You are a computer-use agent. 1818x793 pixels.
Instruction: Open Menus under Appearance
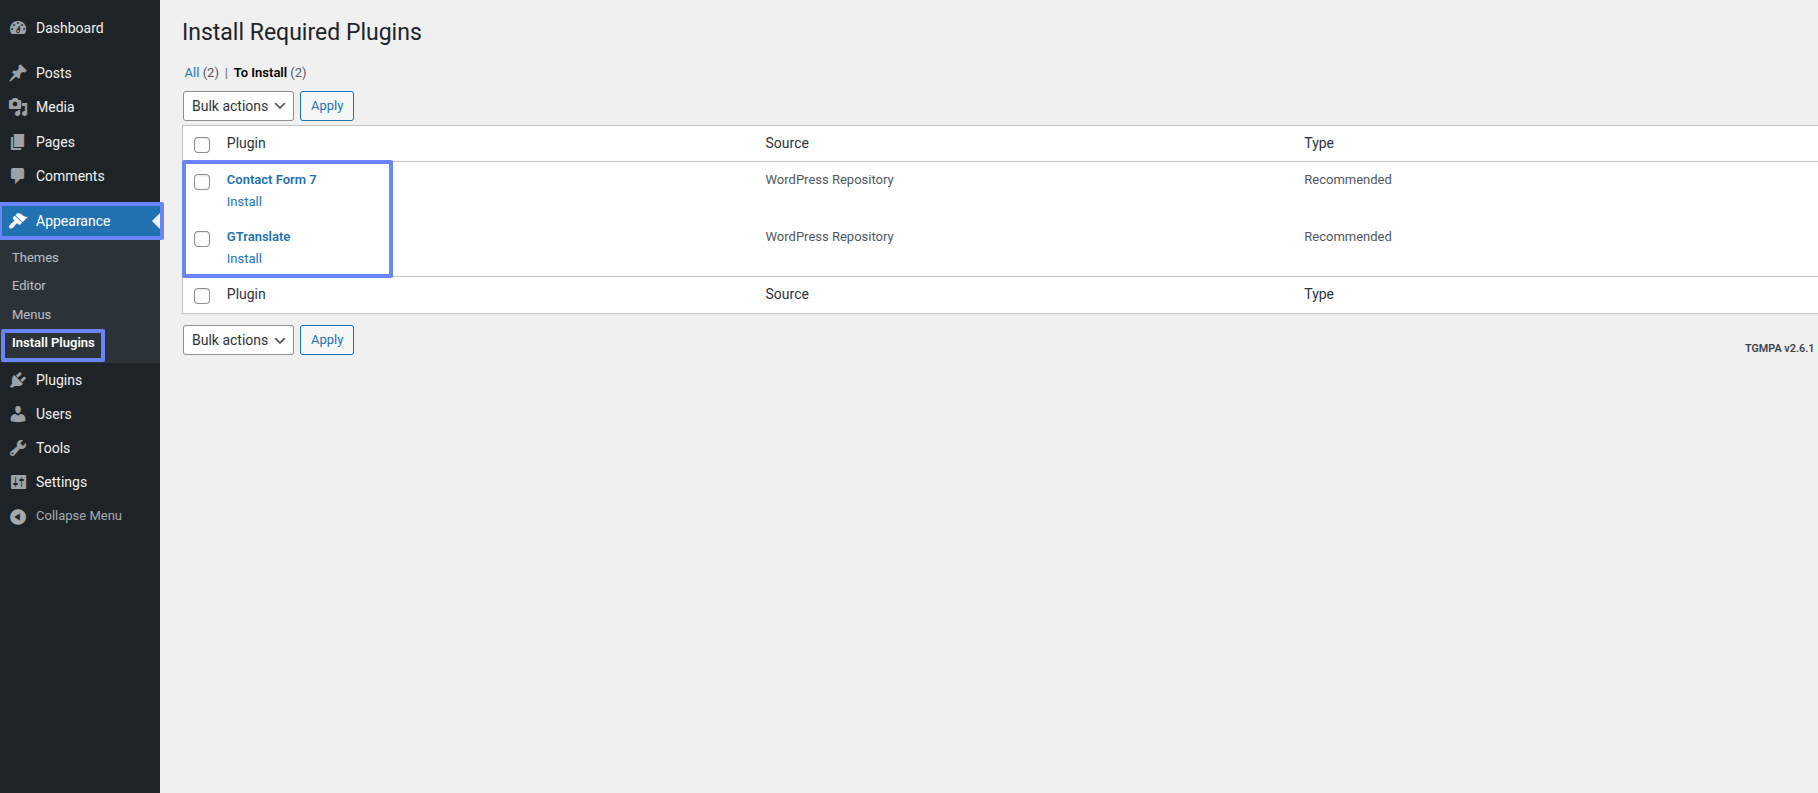point(31,315)
